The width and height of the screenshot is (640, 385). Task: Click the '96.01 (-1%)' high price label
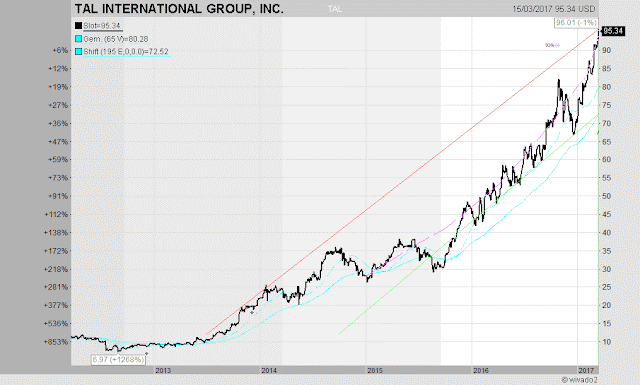coord(576,22)
